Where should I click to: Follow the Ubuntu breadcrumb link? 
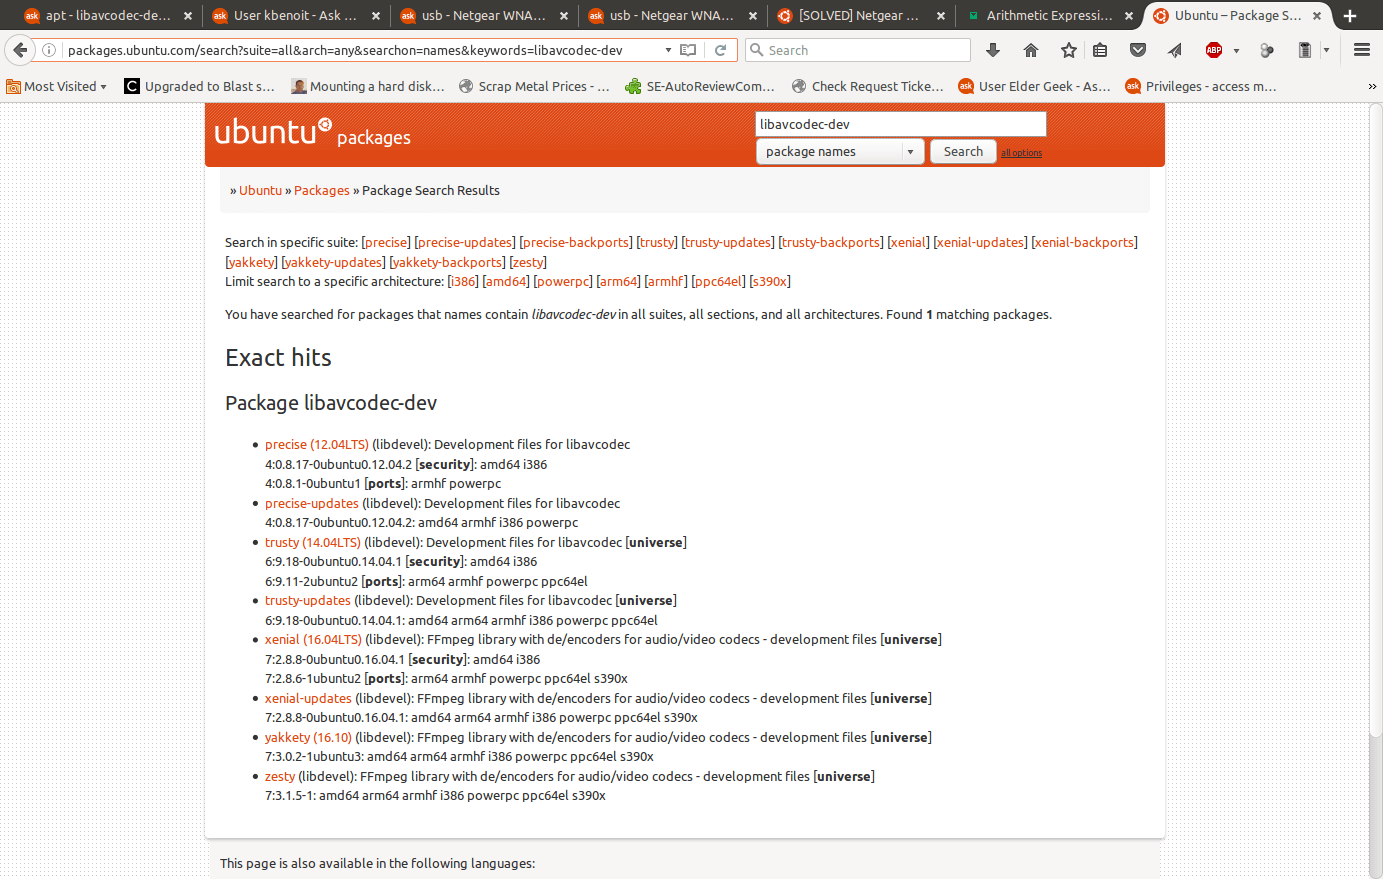pos(260,191)
